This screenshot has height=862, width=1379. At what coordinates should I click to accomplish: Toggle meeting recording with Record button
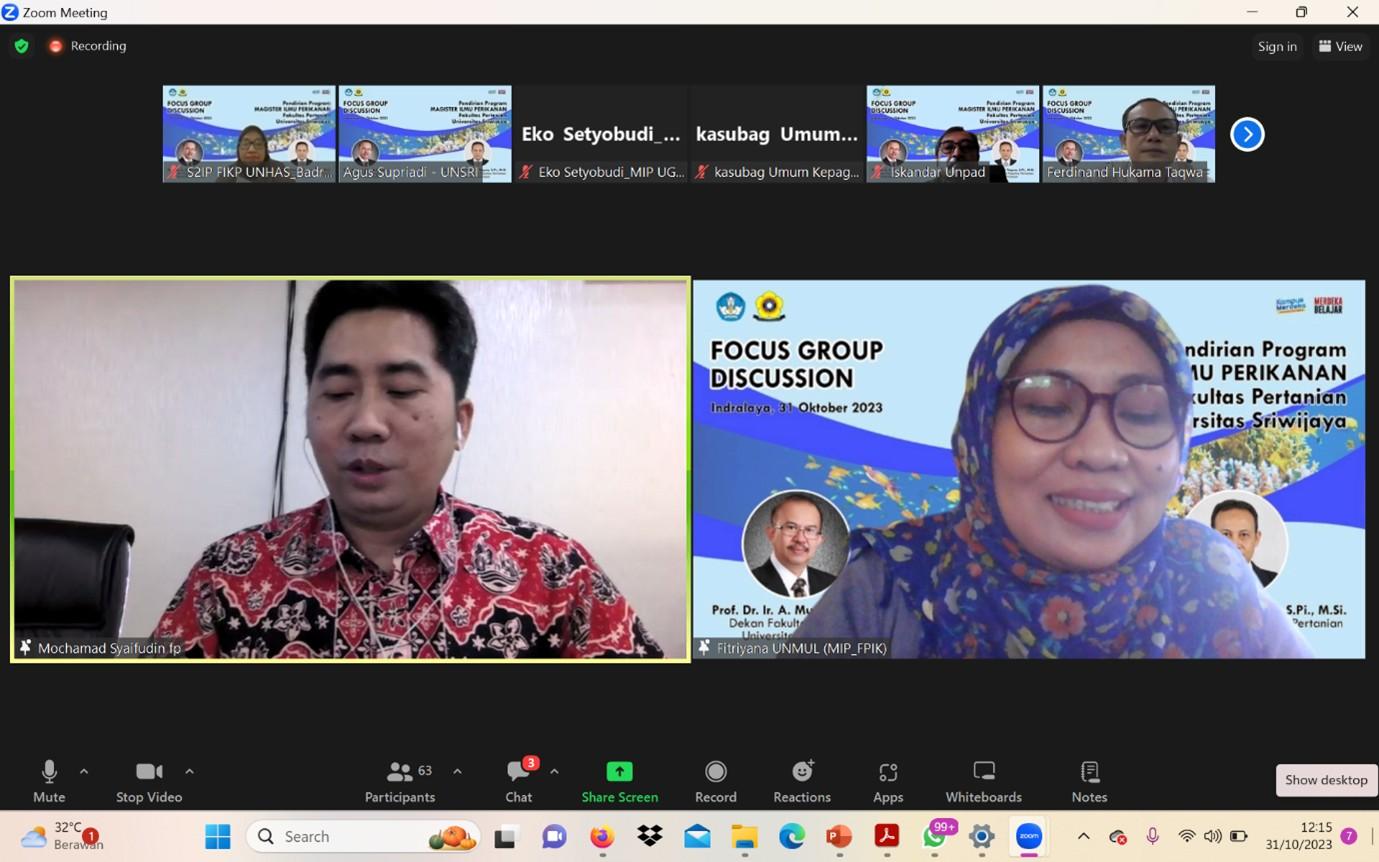(x=715, y=781)
